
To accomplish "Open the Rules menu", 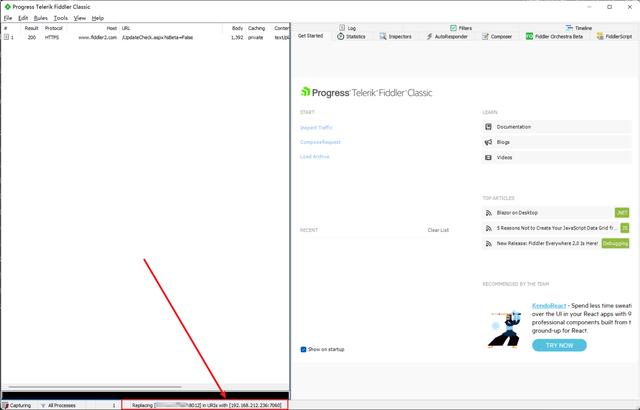I will [40, 18].
